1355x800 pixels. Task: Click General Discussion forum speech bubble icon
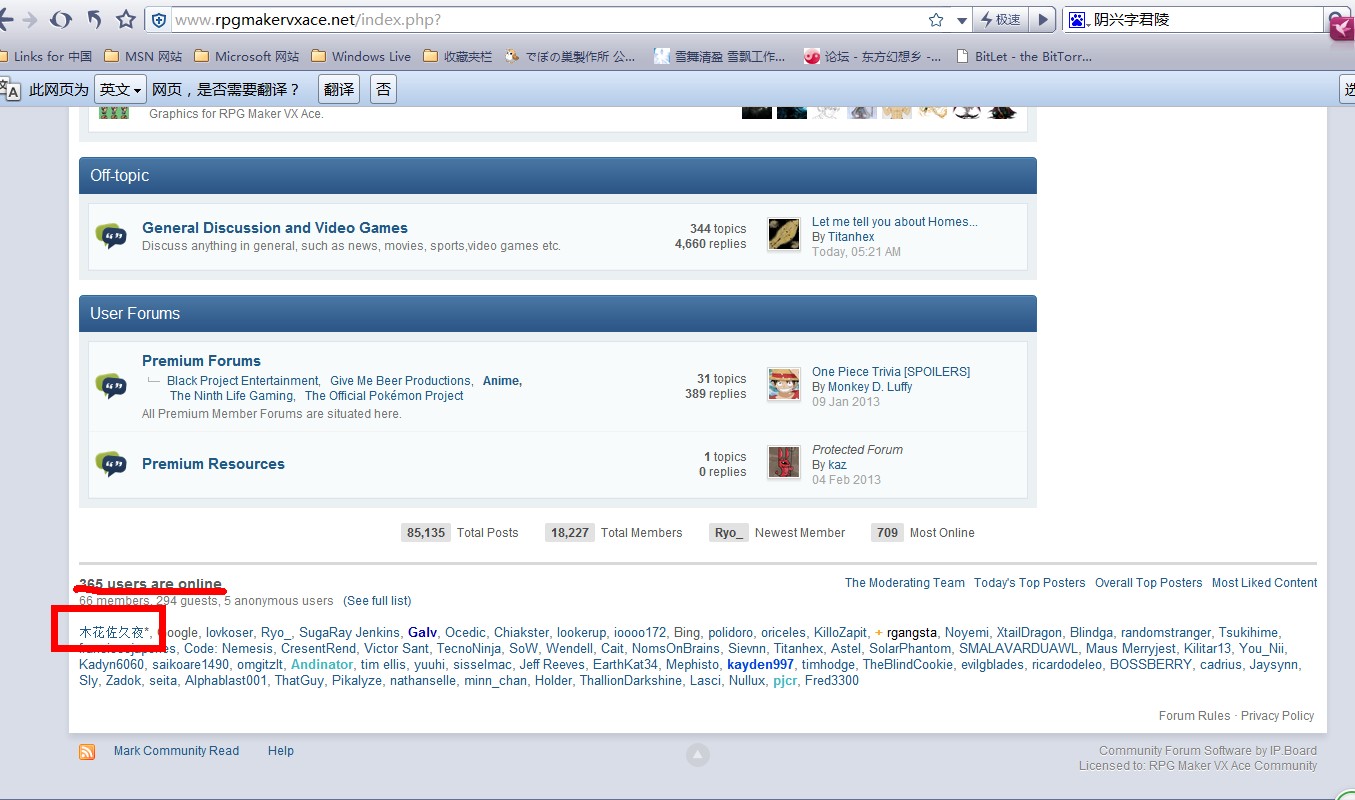click(111, 236)
